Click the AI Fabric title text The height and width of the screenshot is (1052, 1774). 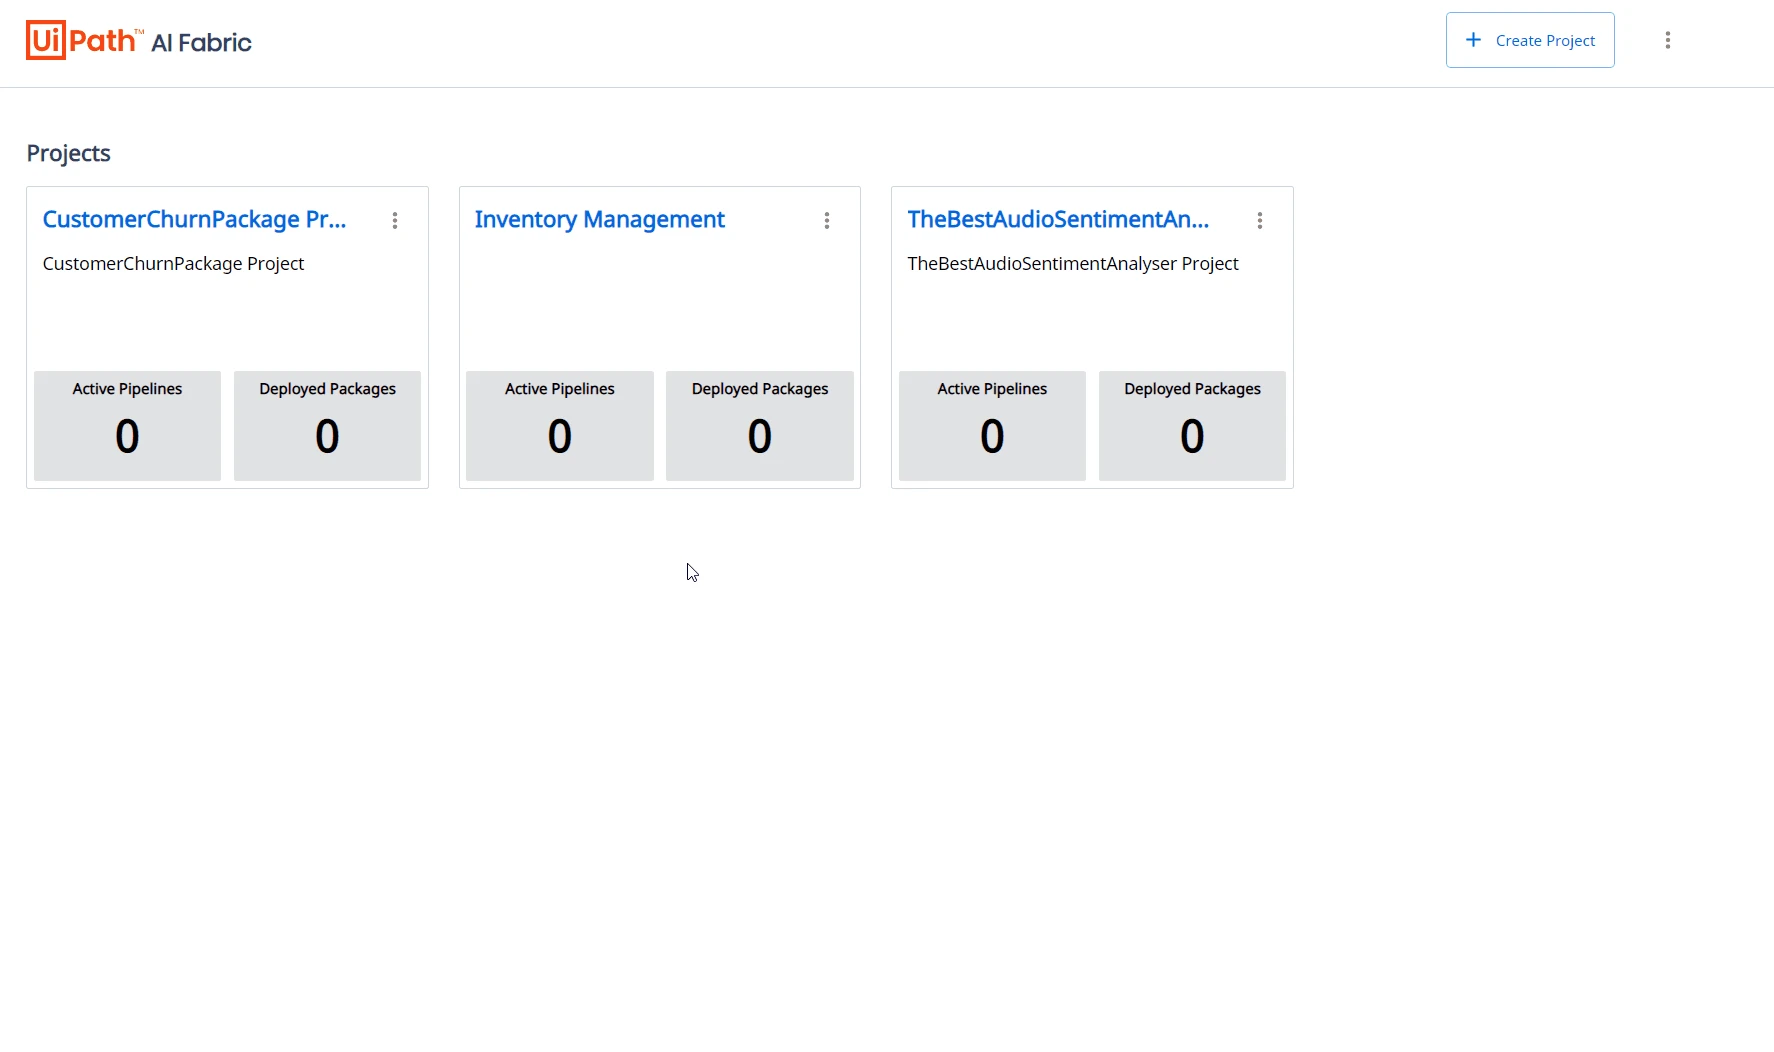point(201,42)
